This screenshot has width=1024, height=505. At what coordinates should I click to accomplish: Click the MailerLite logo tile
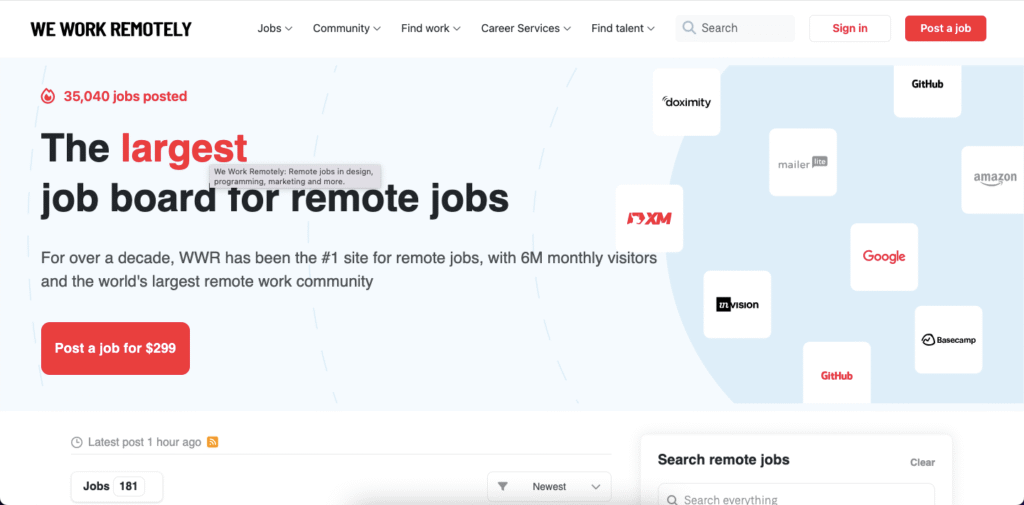[x=803, y=162]
